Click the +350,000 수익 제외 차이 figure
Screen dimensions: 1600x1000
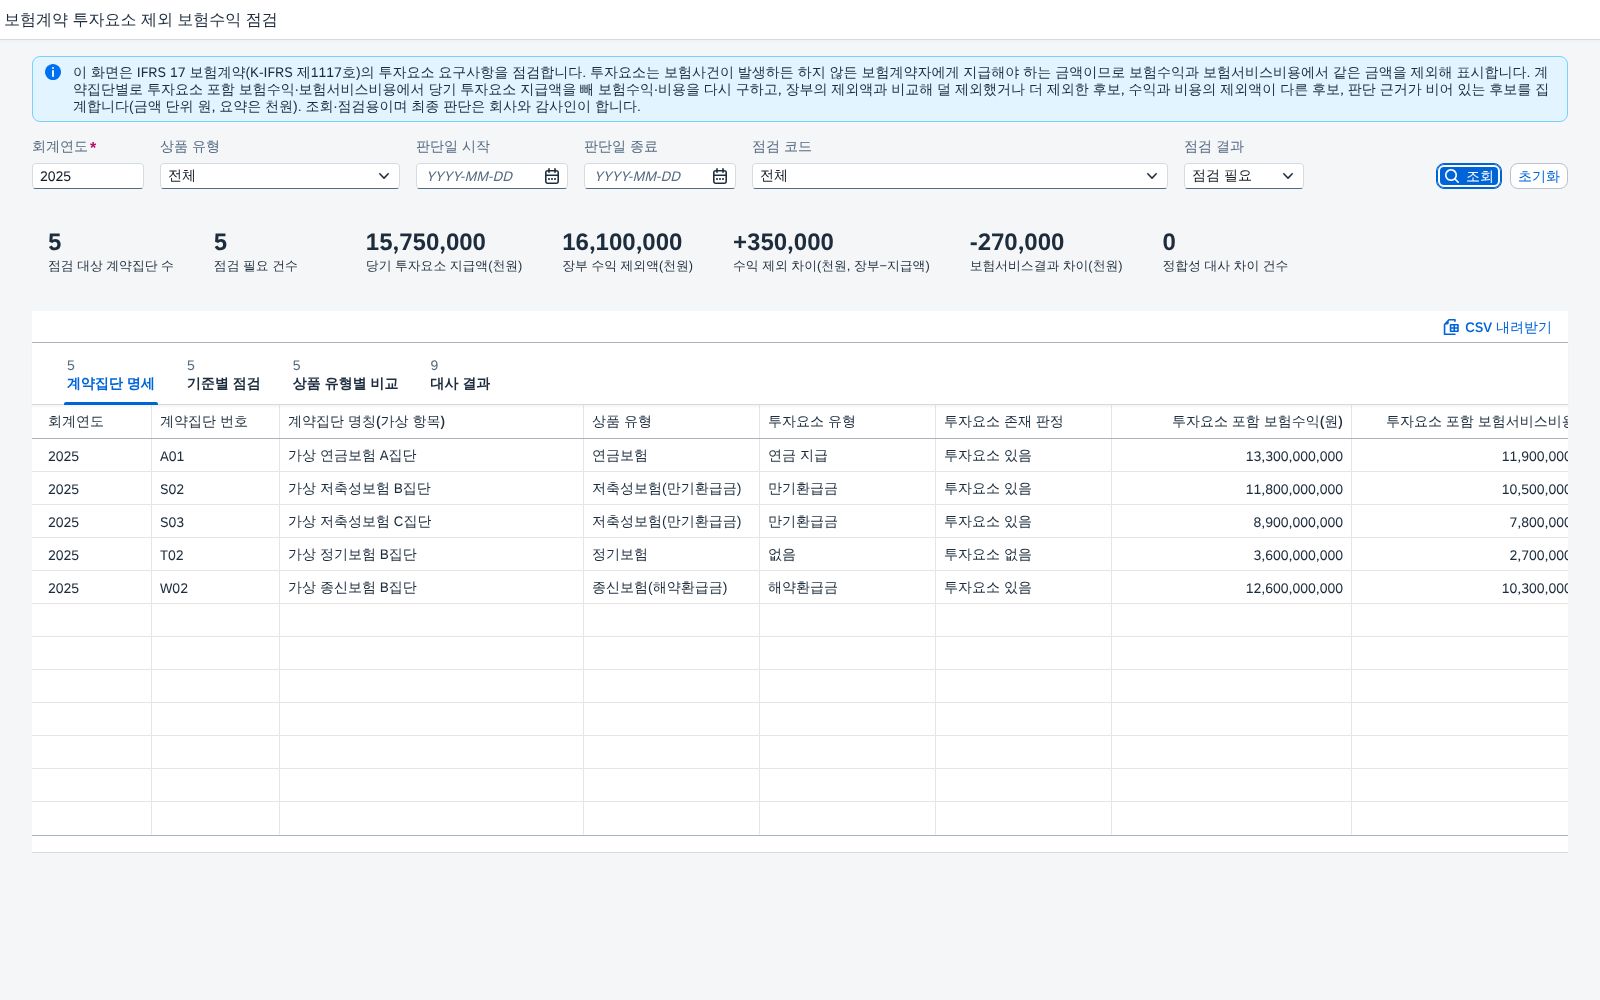coord(783,242)
